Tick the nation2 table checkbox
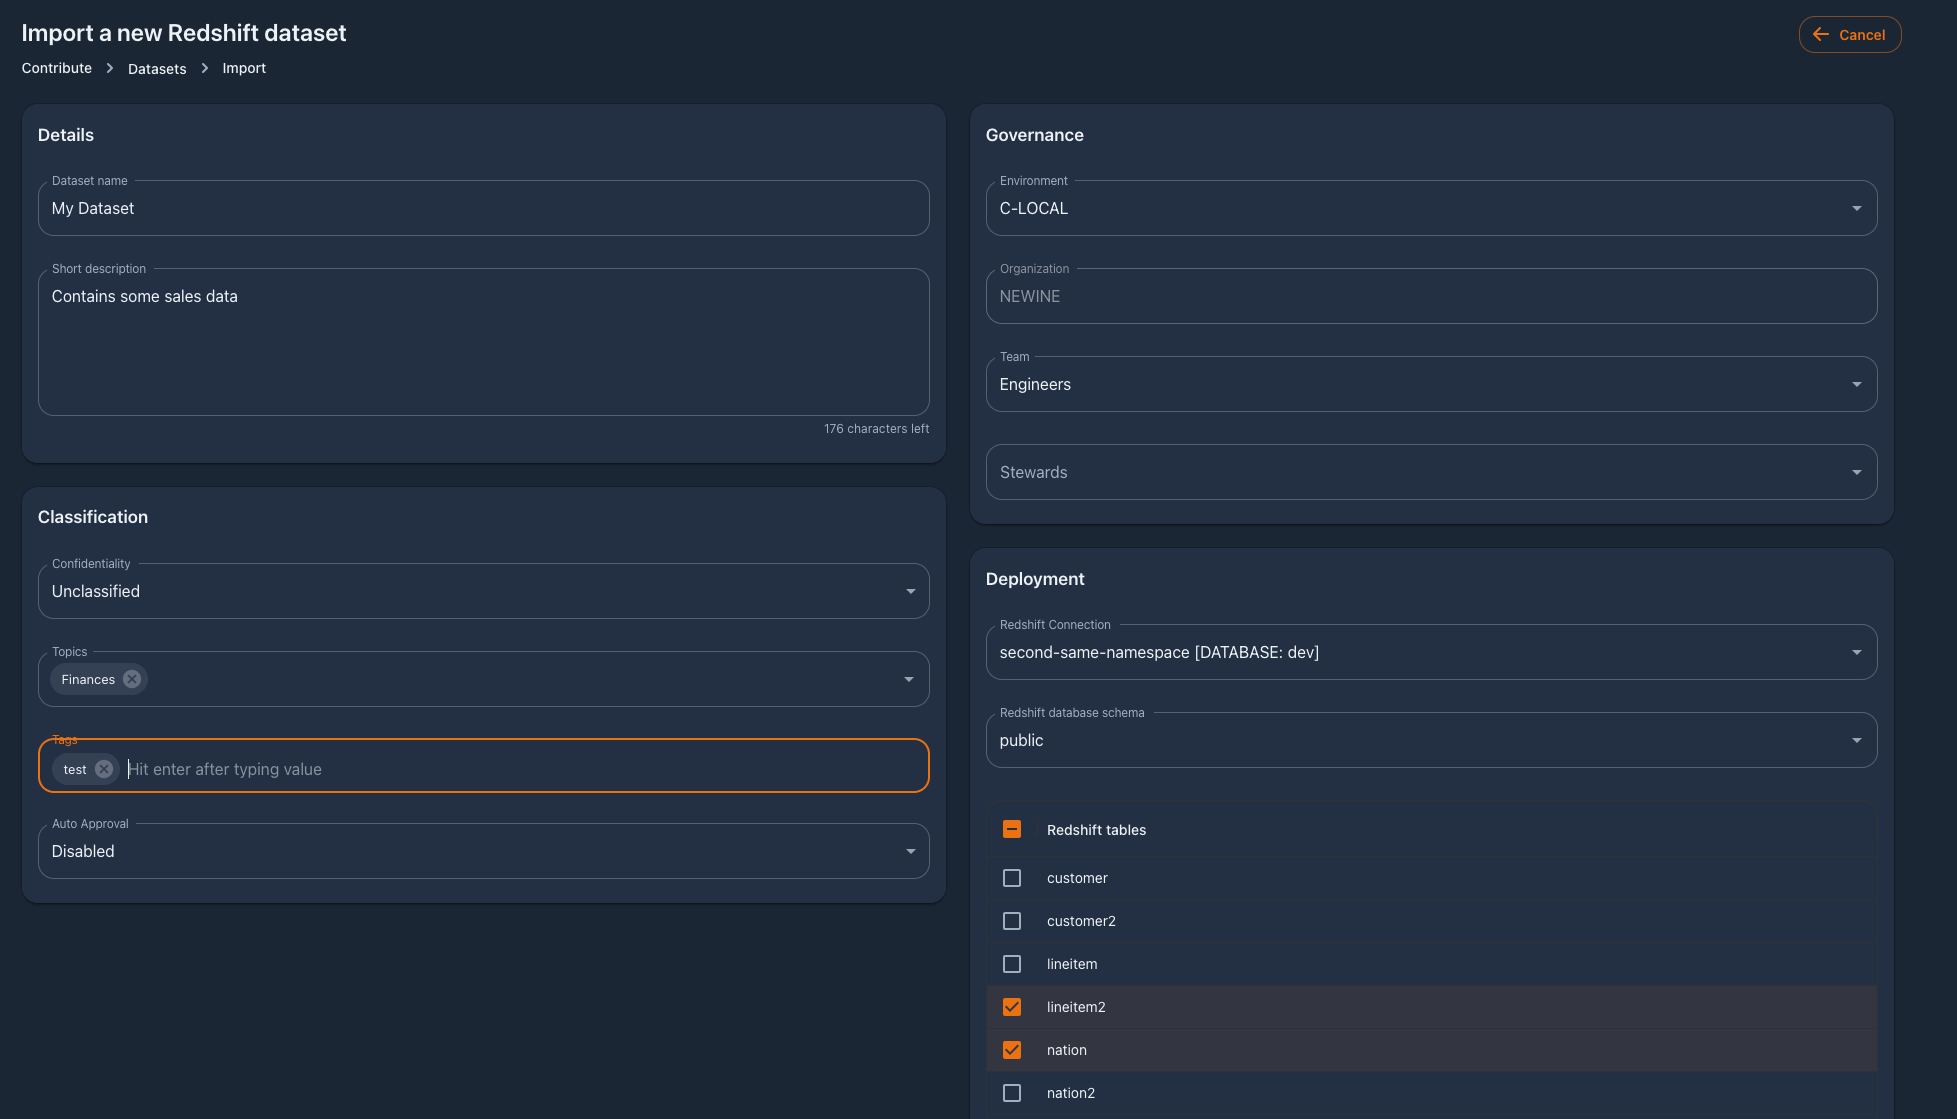 click(1012, 1093)
